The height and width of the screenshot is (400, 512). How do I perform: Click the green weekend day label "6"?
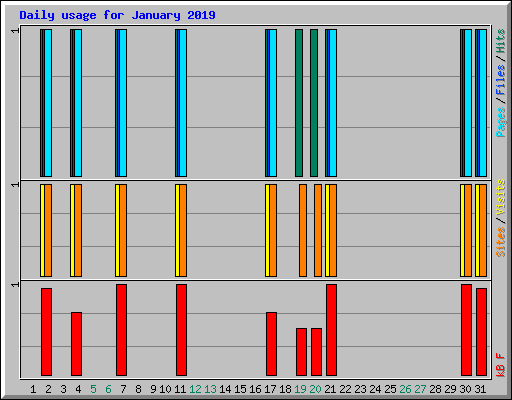coord(108,389)
